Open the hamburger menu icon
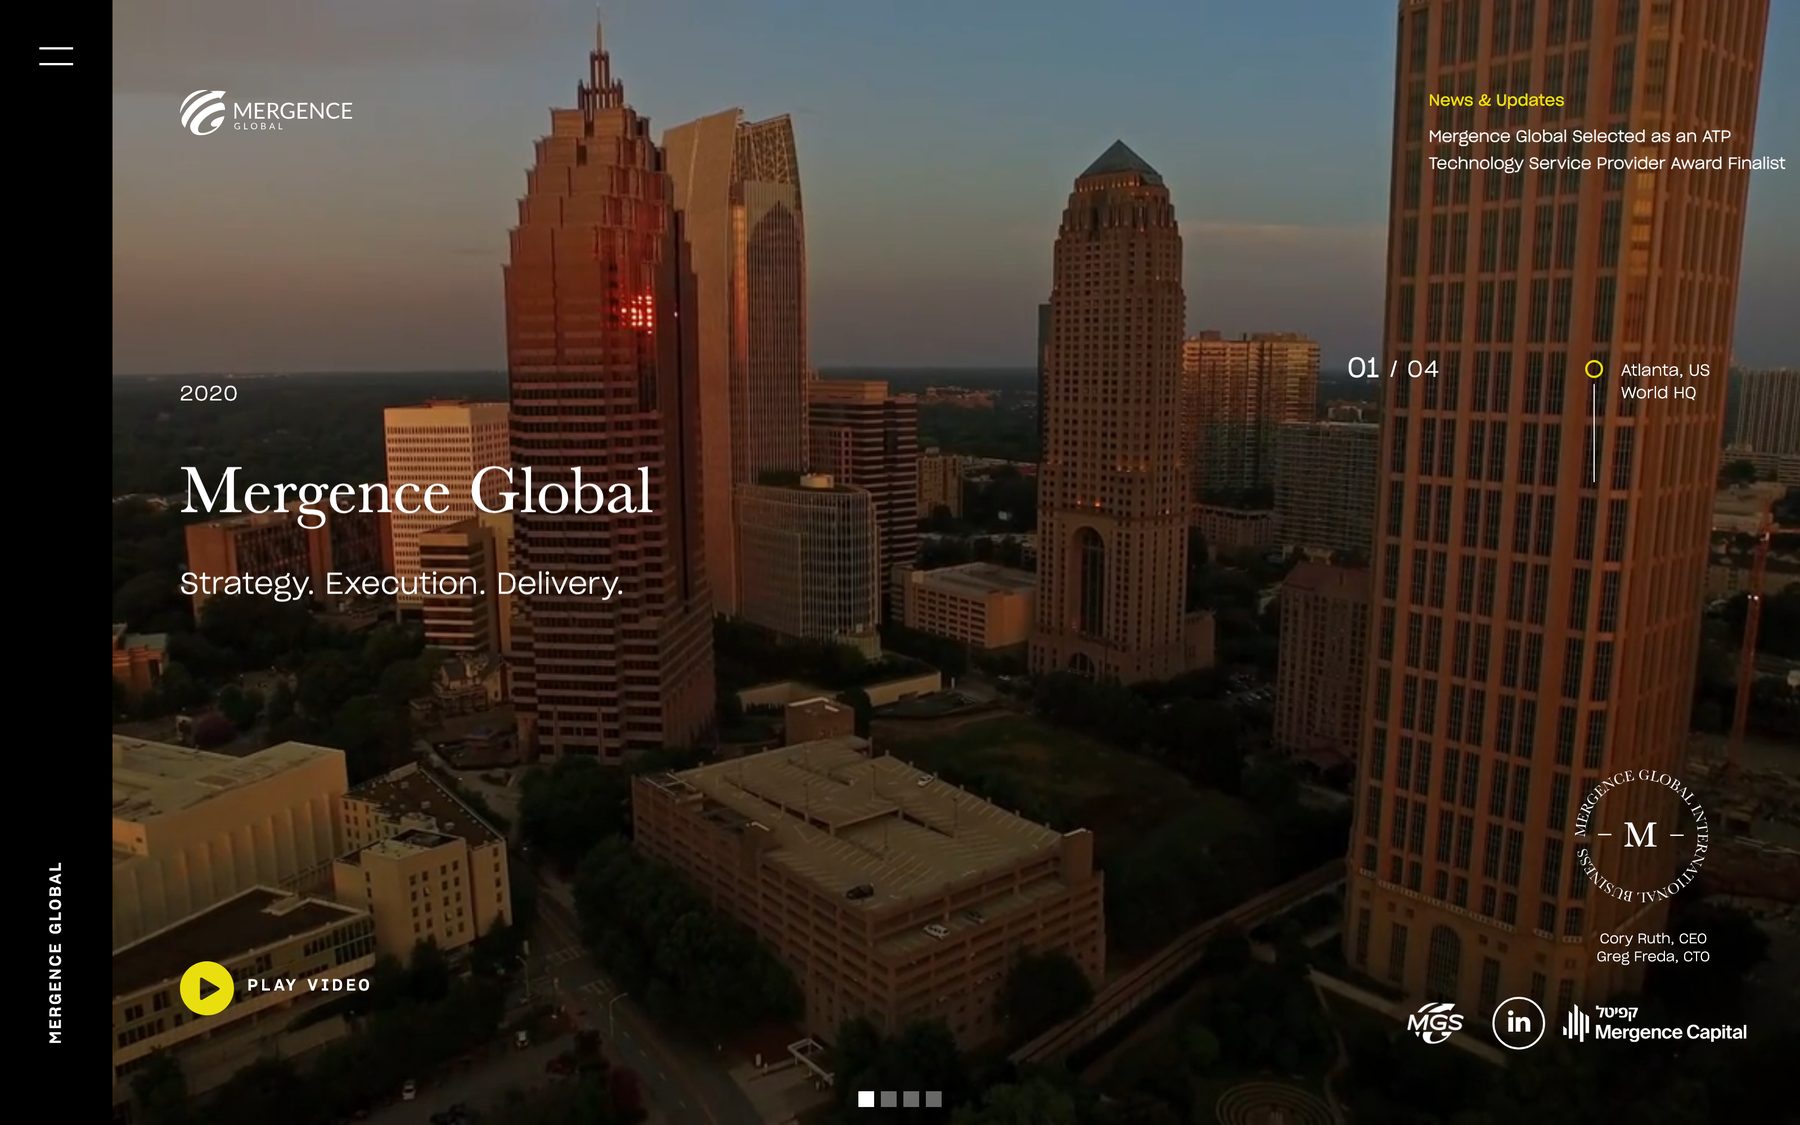The image size is (1800, 1125). [56, 56]
